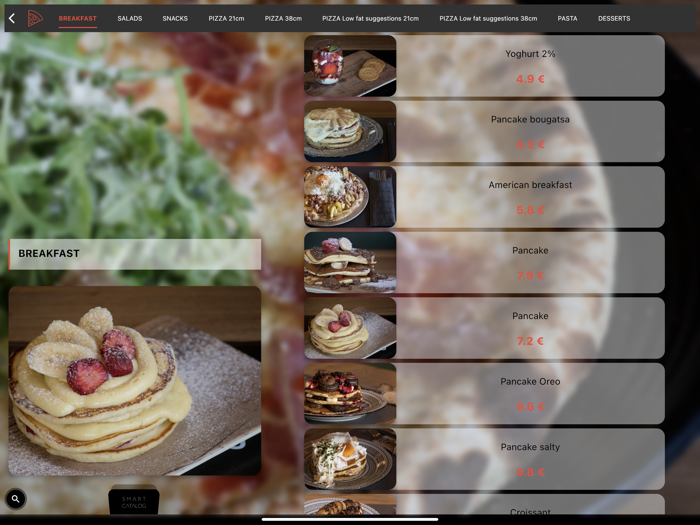
Task: Tap the 5.8 € price
Action: (x=530, y=210)
